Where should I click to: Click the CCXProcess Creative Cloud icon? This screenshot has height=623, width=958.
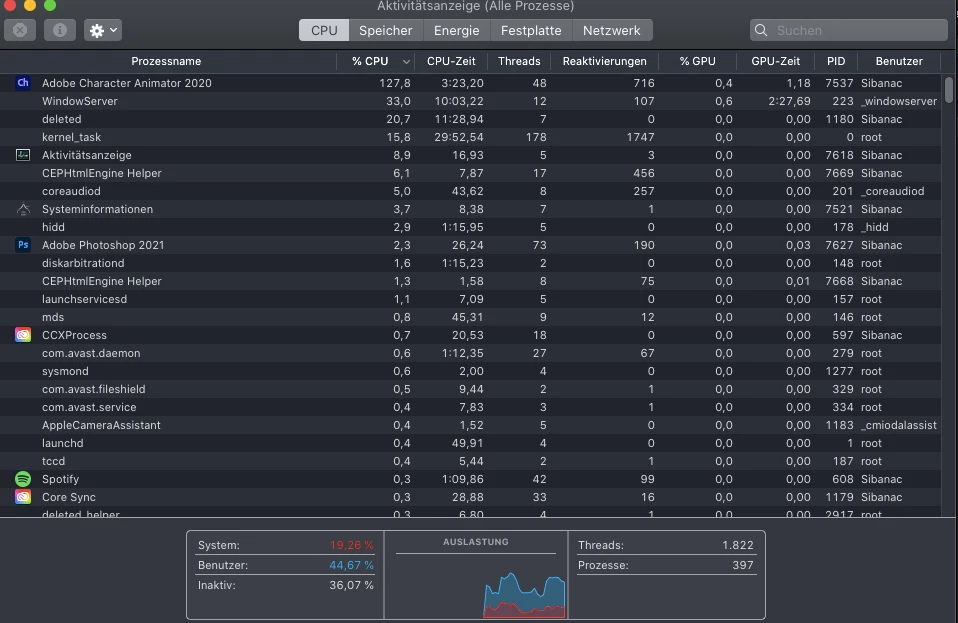click(x=23, y=335)
